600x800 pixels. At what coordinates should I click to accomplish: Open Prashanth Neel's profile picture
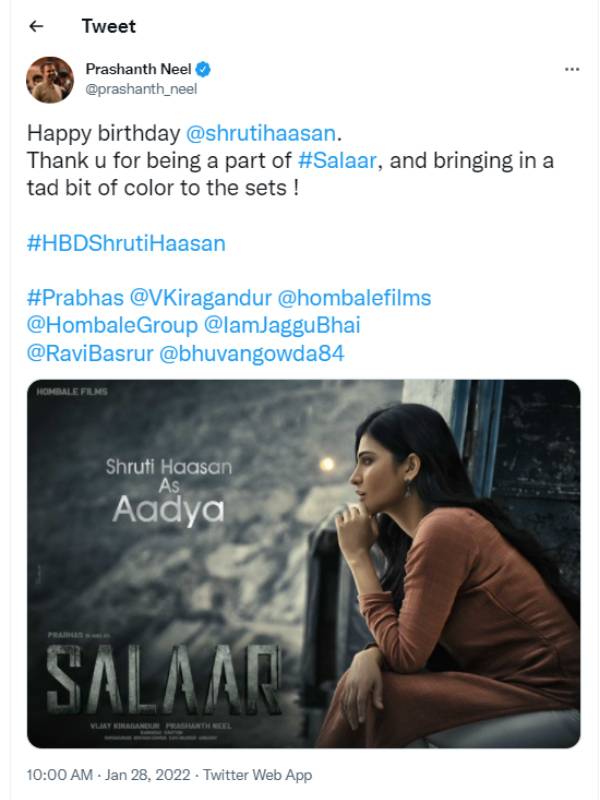coord(50,80)
